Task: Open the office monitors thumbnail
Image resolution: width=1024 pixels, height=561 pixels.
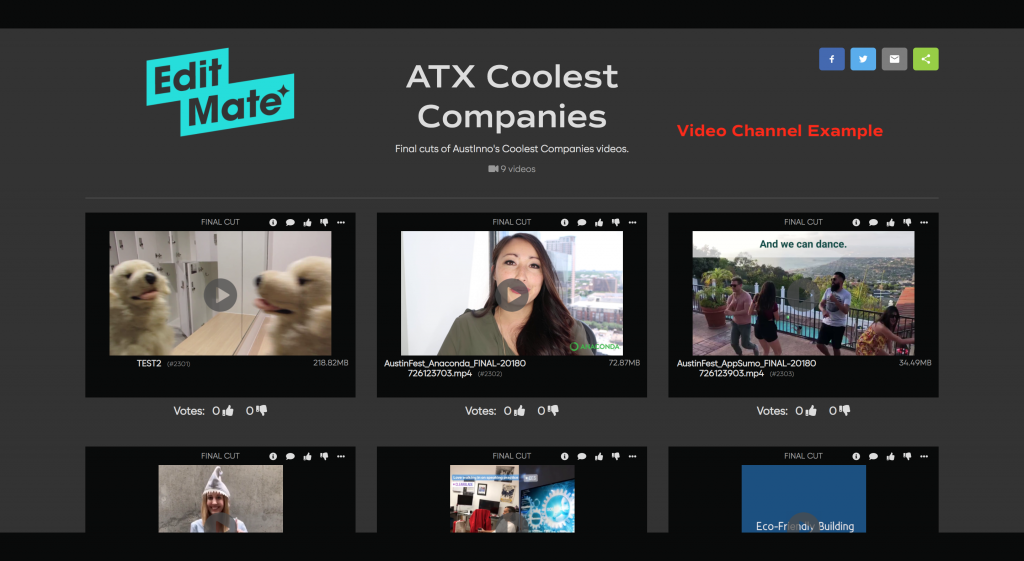Action: tap(512, 498)
